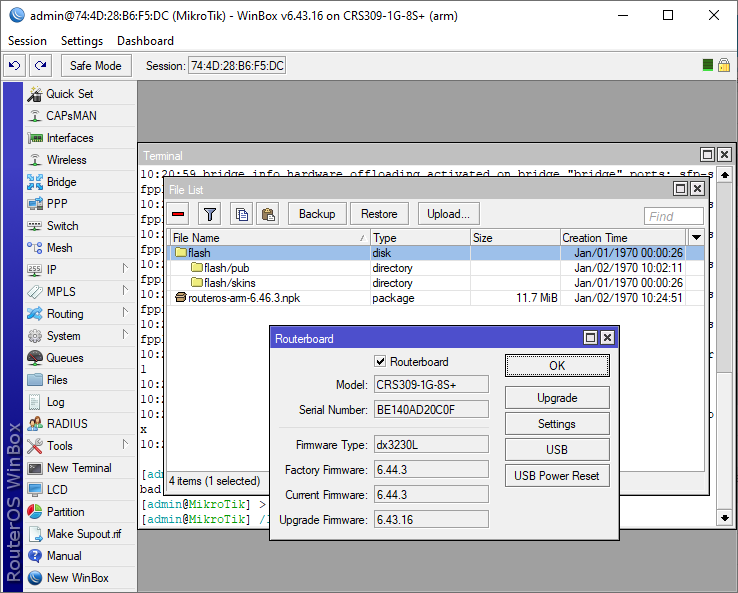Click the Session address field
738x593 pixels.
[x=237, y=65]
